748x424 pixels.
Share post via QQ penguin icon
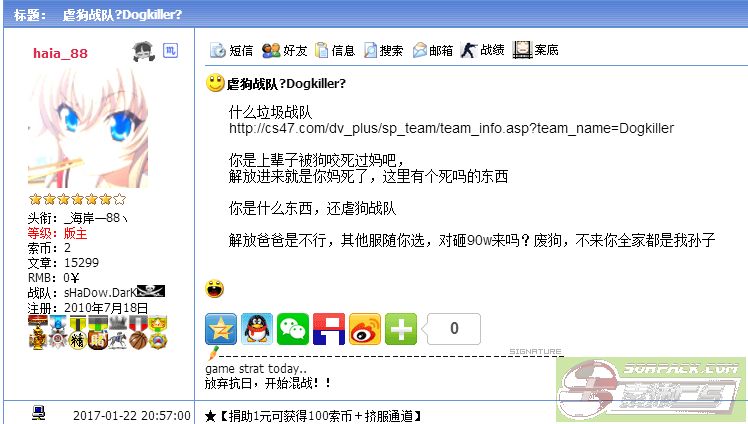(x=257, y=329)
